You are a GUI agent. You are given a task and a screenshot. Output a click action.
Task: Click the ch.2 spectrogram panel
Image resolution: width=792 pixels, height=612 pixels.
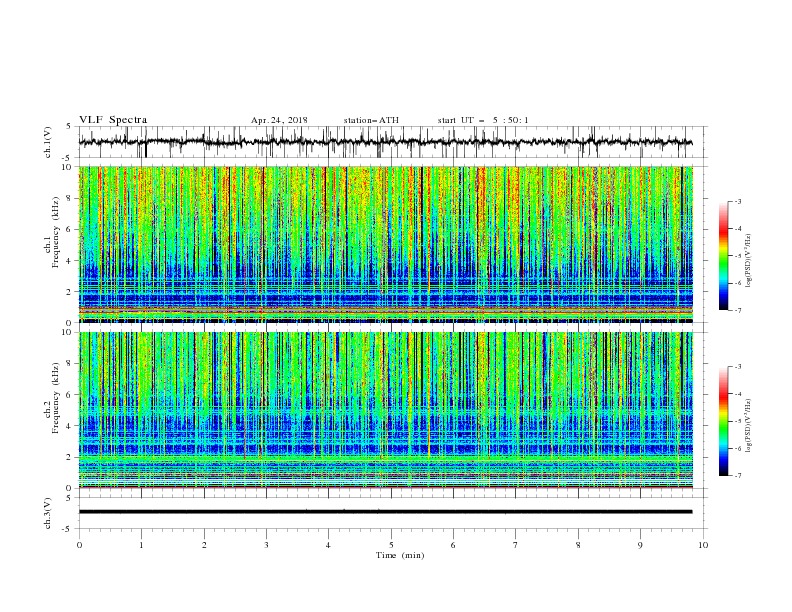(x=385, y=410)
